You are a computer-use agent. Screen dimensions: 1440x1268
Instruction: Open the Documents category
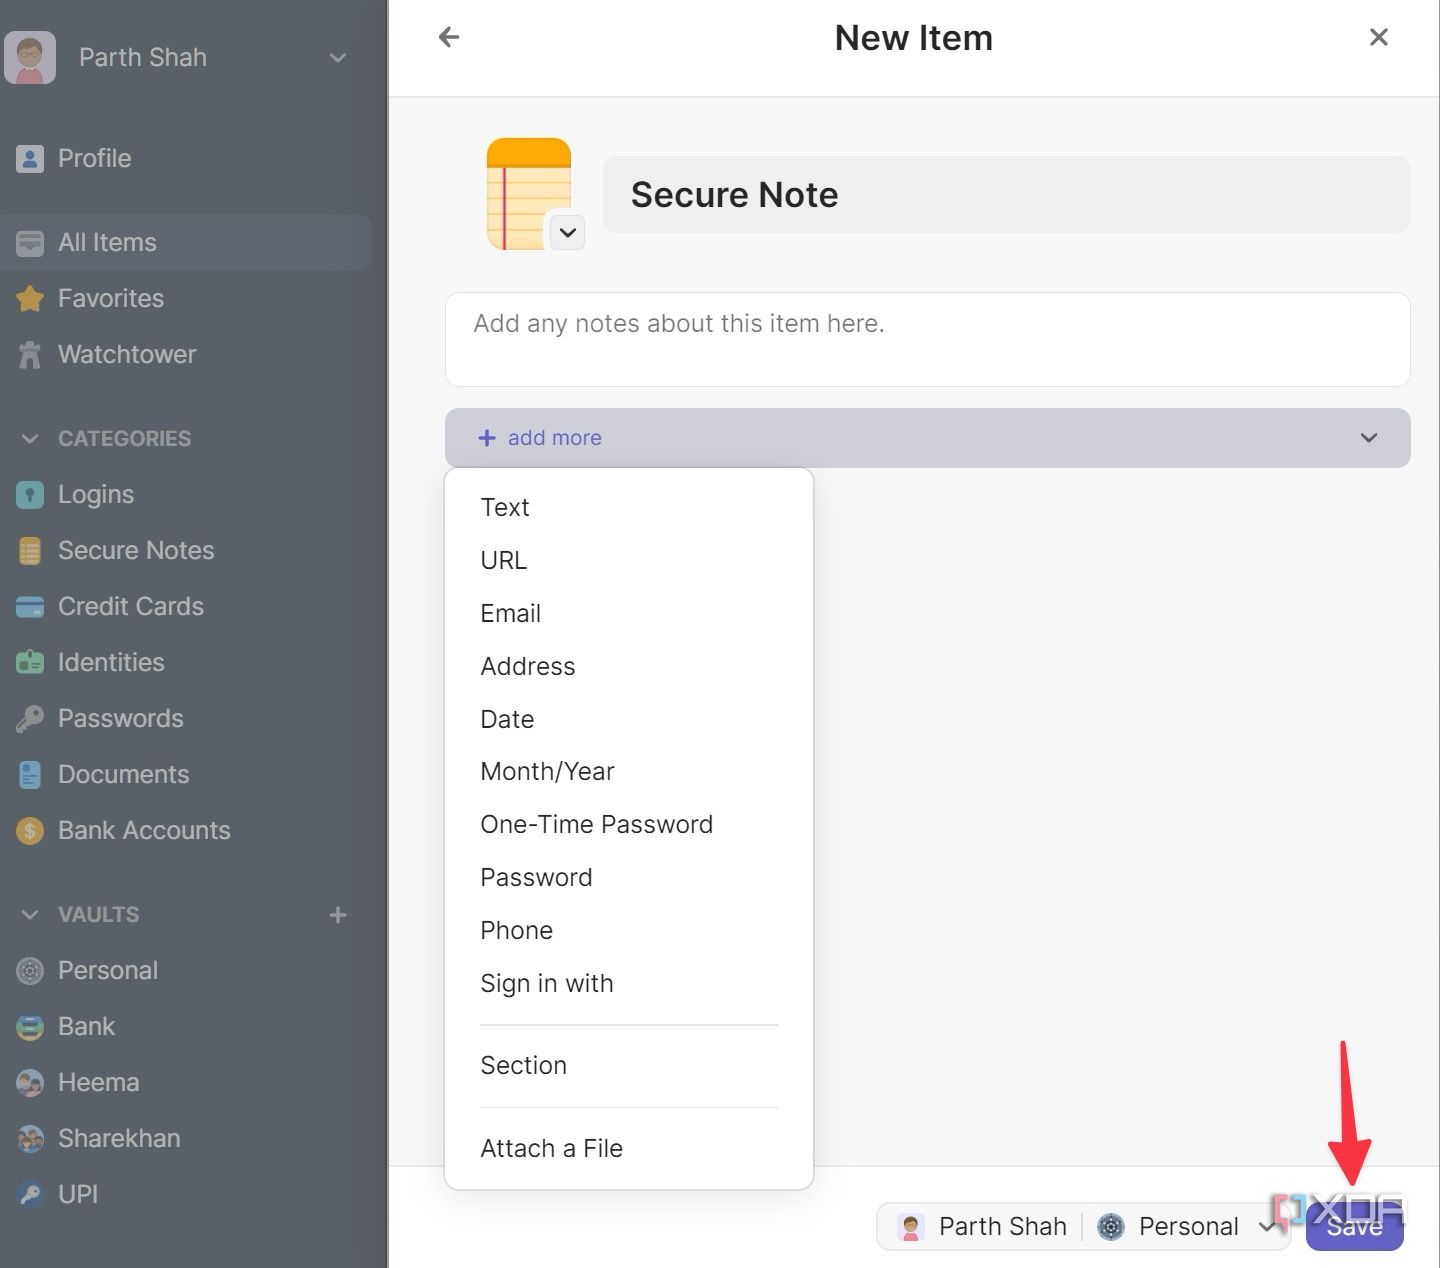[x=123, y=774]
